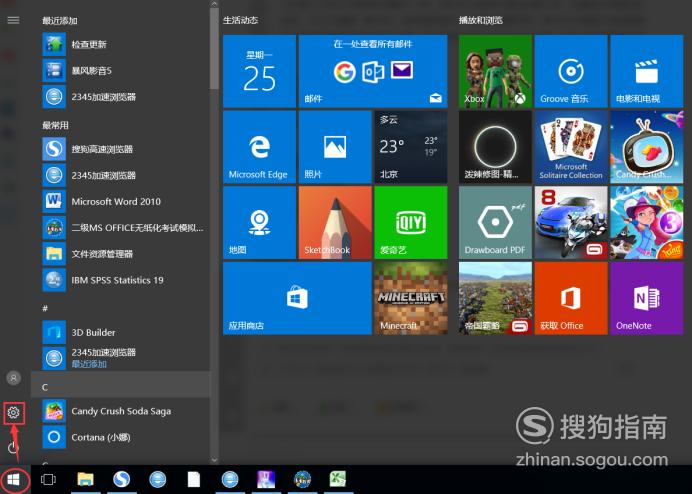The height and width of the screenshot is (494, 692).
Task: Launch IBM SPSS Statistics 19
Action: tap(120, 280)
